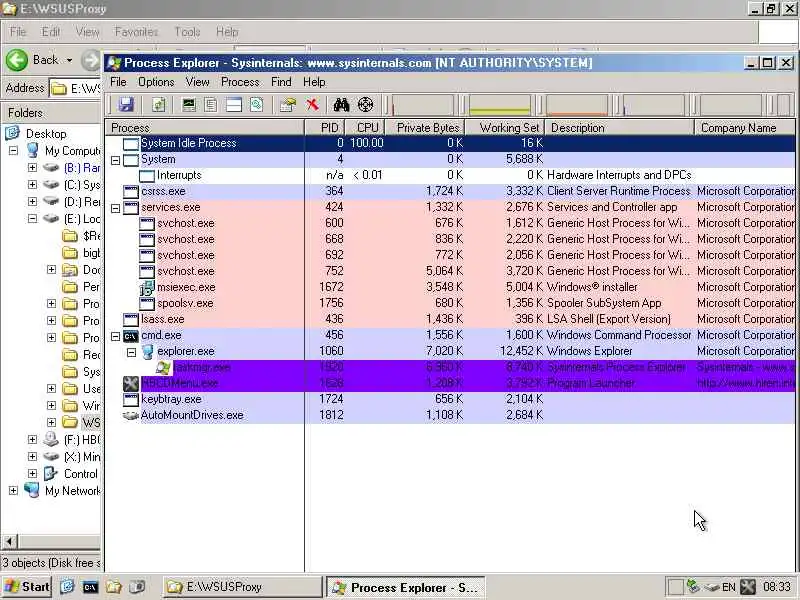
Task: Select the csrss.exe process row
Action: point(450,191)
